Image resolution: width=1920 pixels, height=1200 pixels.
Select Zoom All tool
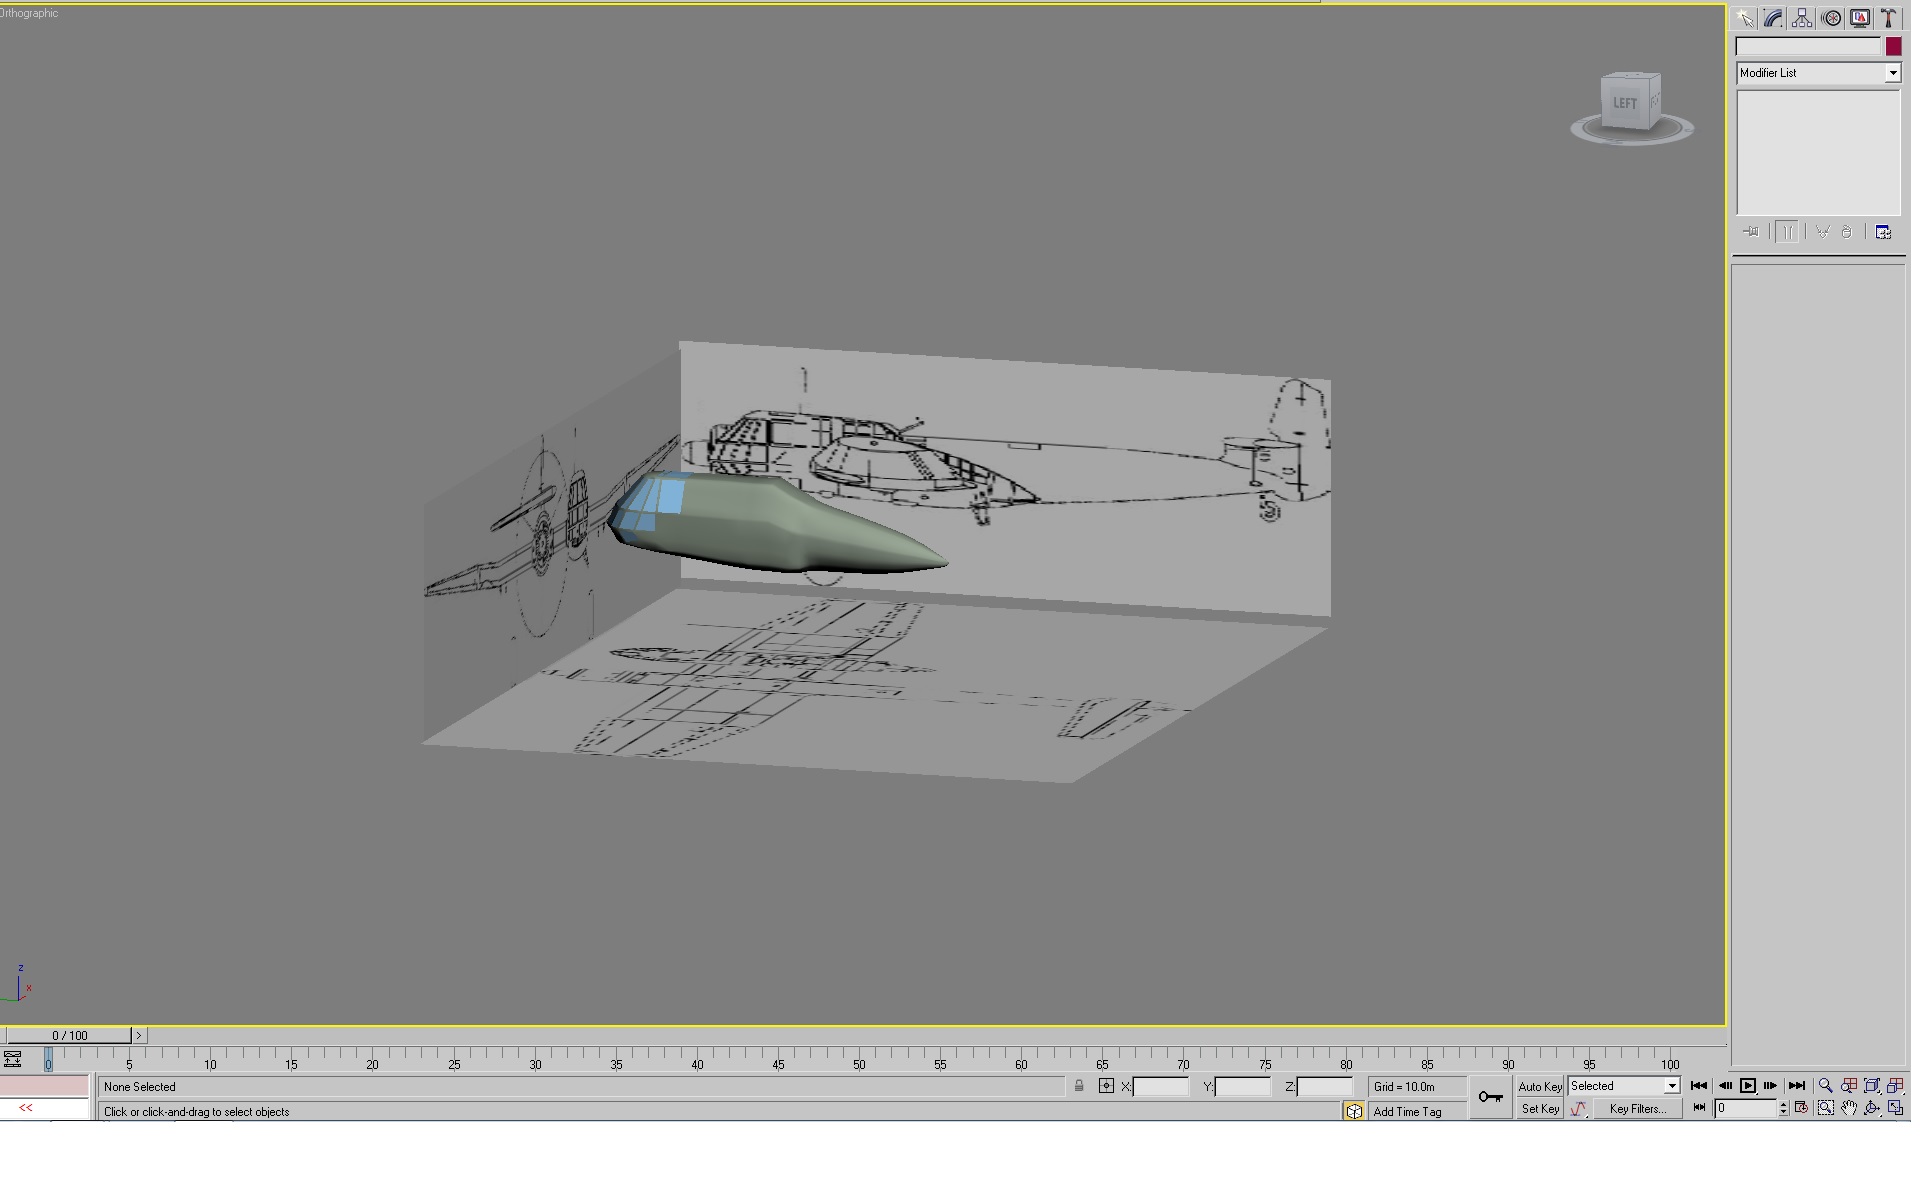click(1849, 1086)
